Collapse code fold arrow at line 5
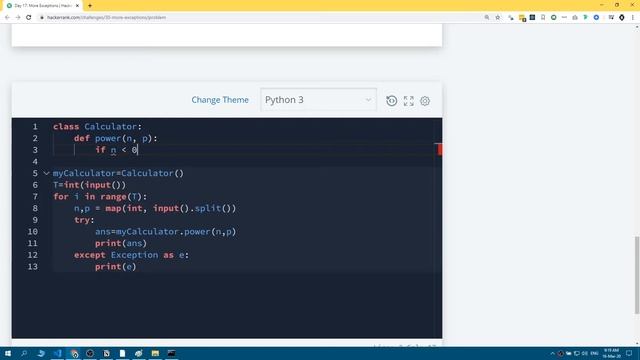 click(47, 173)
